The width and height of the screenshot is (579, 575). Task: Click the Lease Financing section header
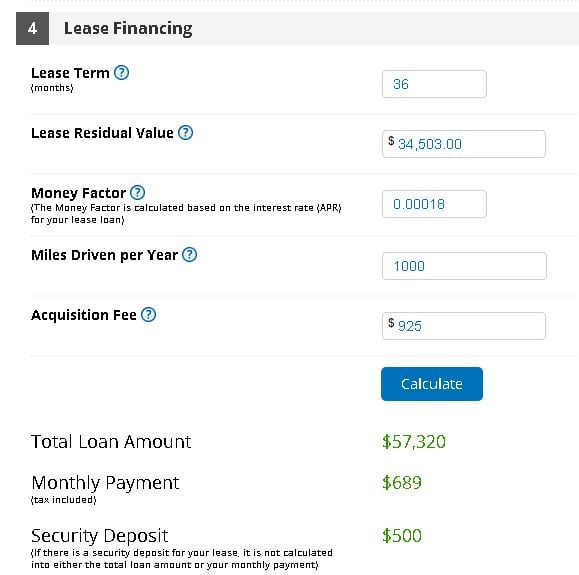[x=128, y=28]
